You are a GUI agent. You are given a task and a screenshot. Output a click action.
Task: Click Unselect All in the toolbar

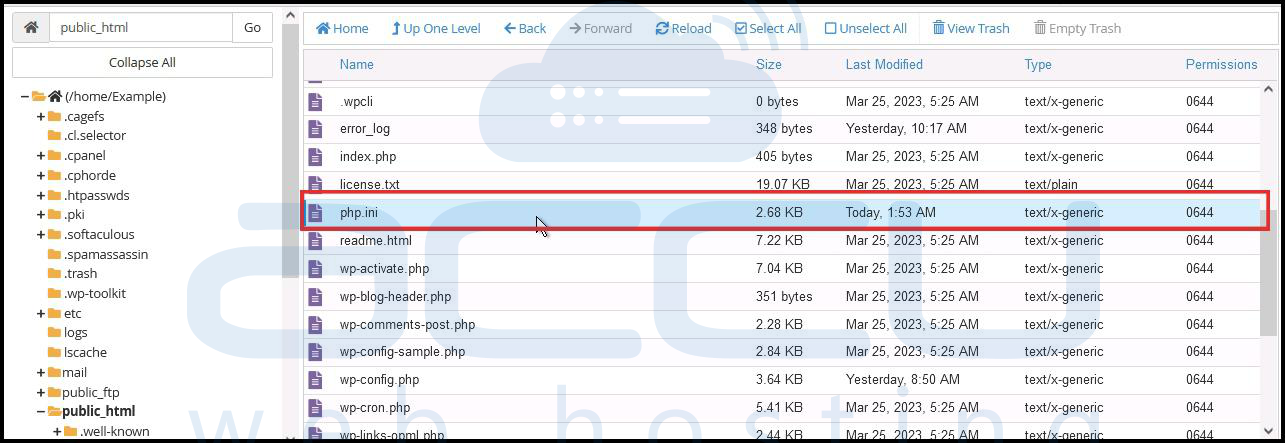tap(866, 28)
